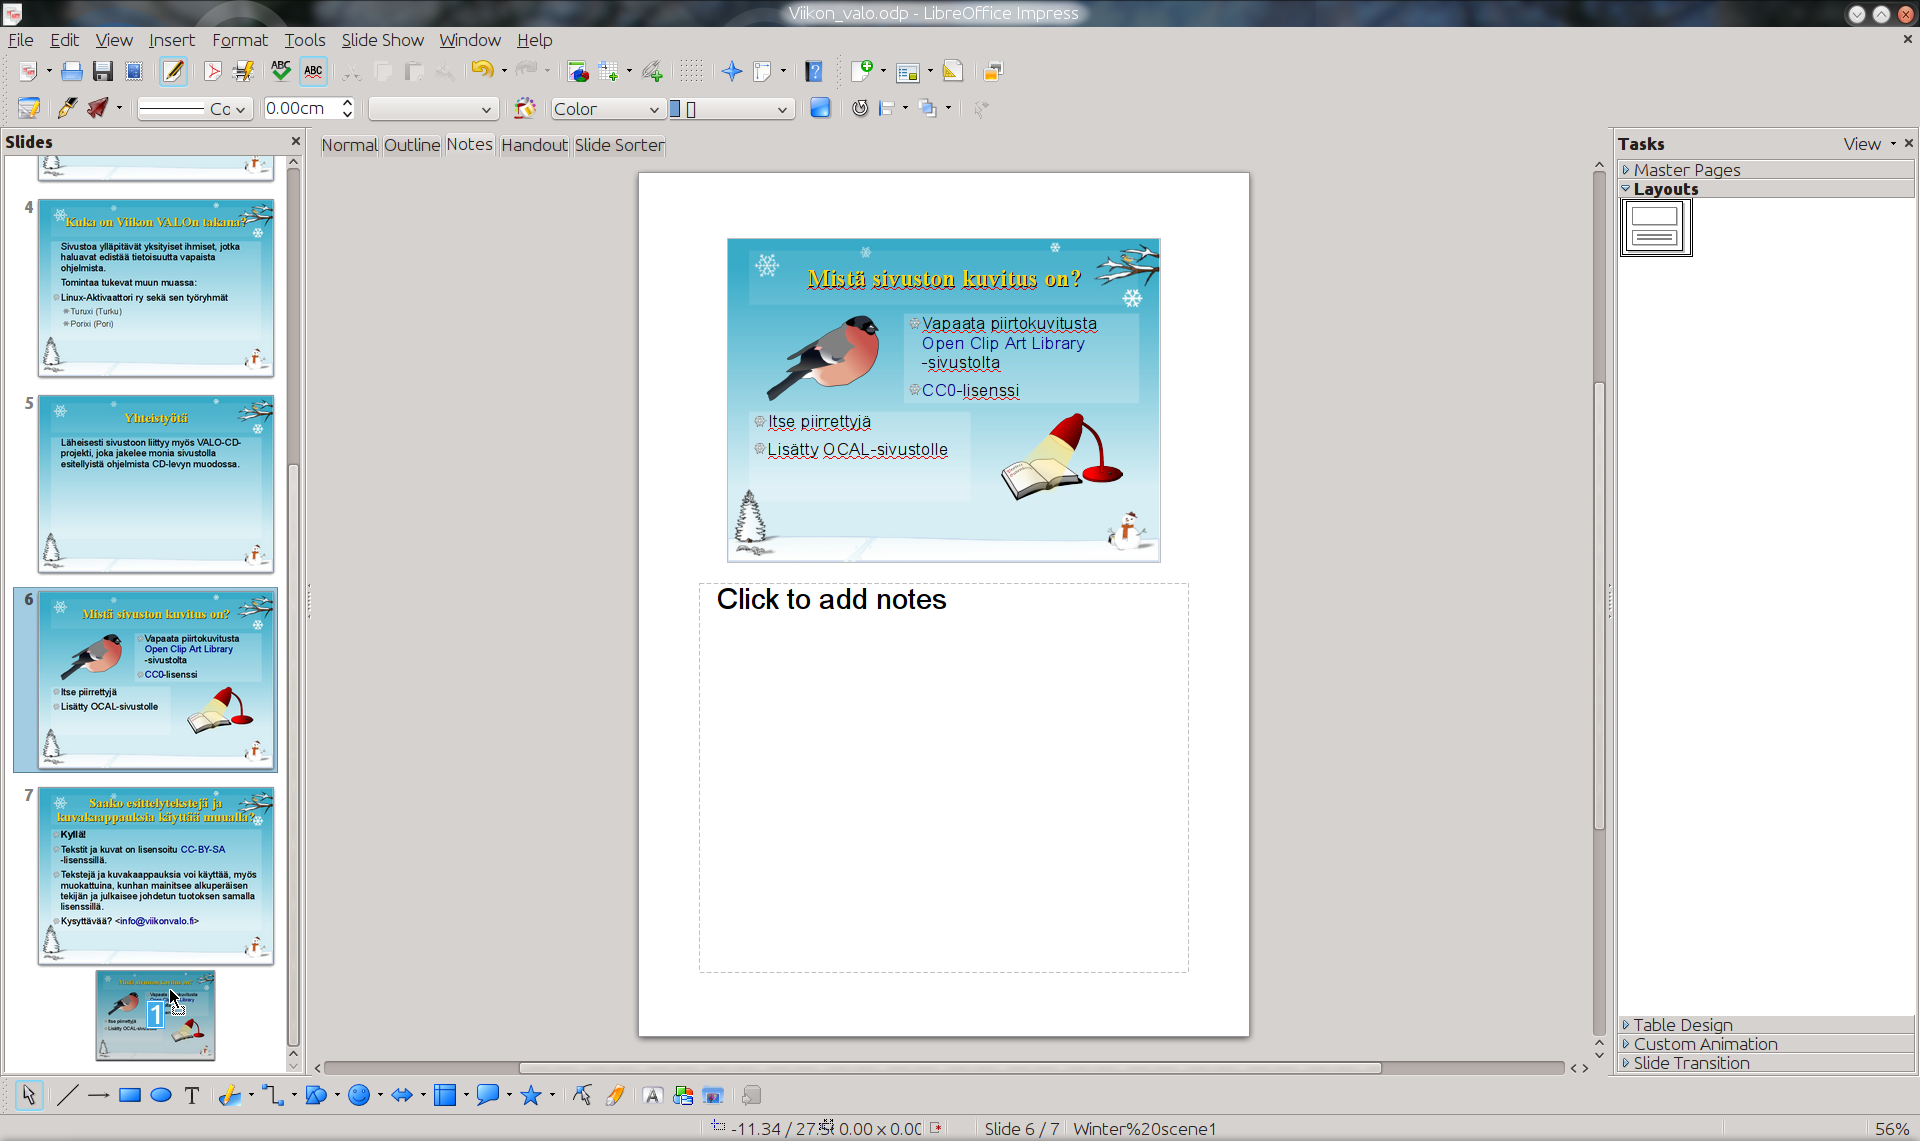This screenshot has height=1141, width=1920.
Task: Choose the Line Ends with Arrow tool
Action: click(98, 1095)
